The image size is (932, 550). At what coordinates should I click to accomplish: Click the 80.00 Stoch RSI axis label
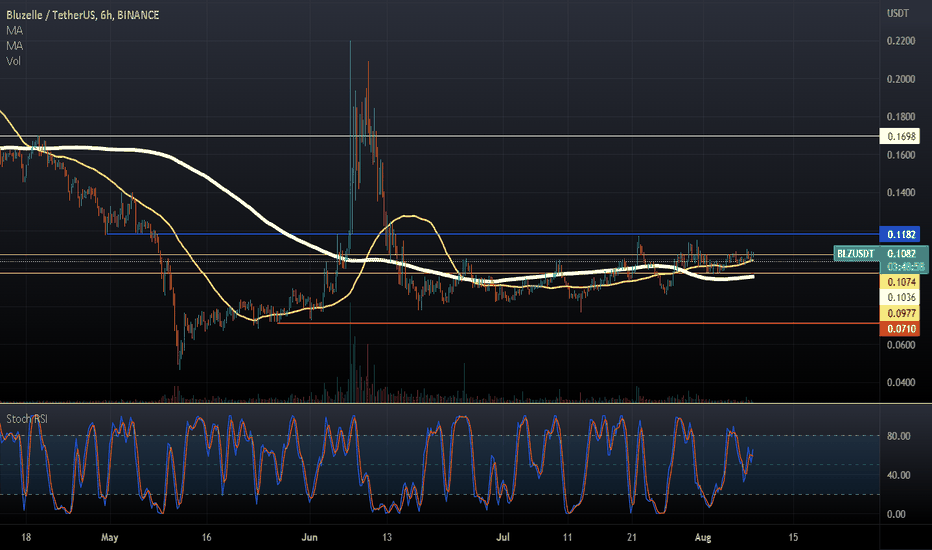point(898,436)
